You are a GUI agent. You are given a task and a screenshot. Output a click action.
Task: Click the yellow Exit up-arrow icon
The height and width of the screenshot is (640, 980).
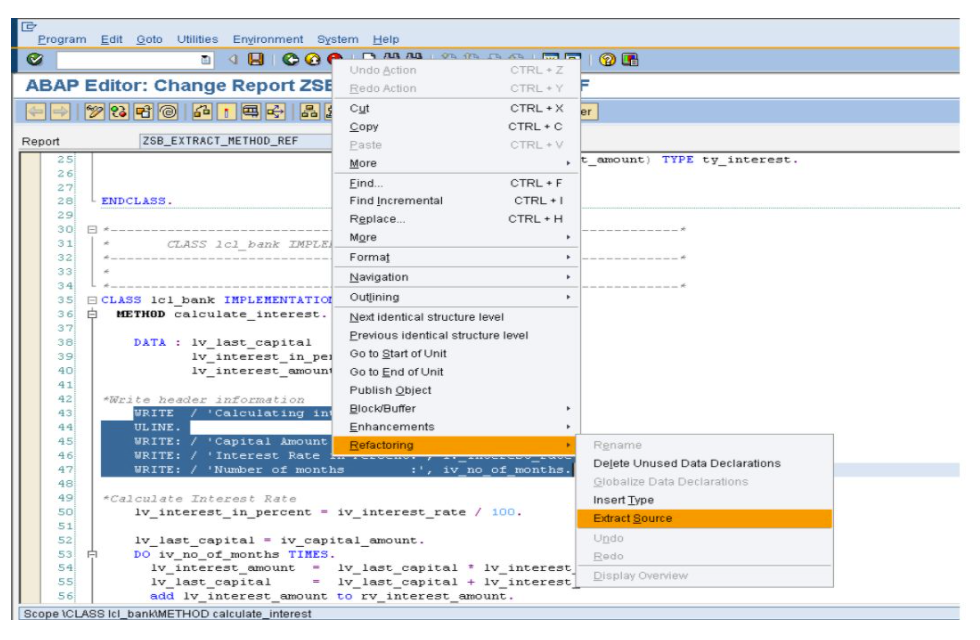click(x=312, y=59)
